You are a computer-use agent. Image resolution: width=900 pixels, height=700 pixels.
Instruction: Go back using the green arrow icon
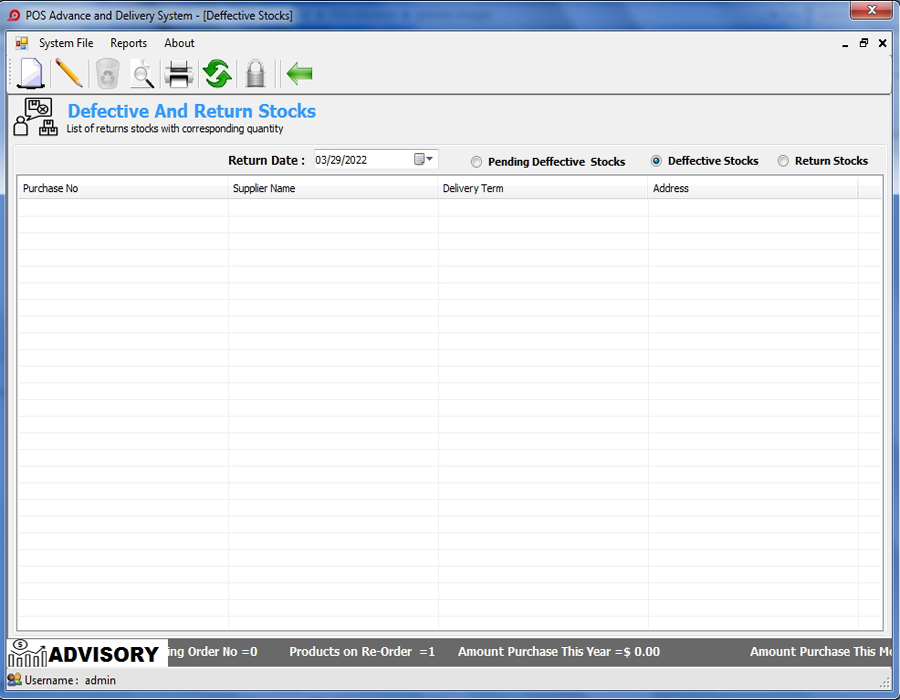(297, 73)
